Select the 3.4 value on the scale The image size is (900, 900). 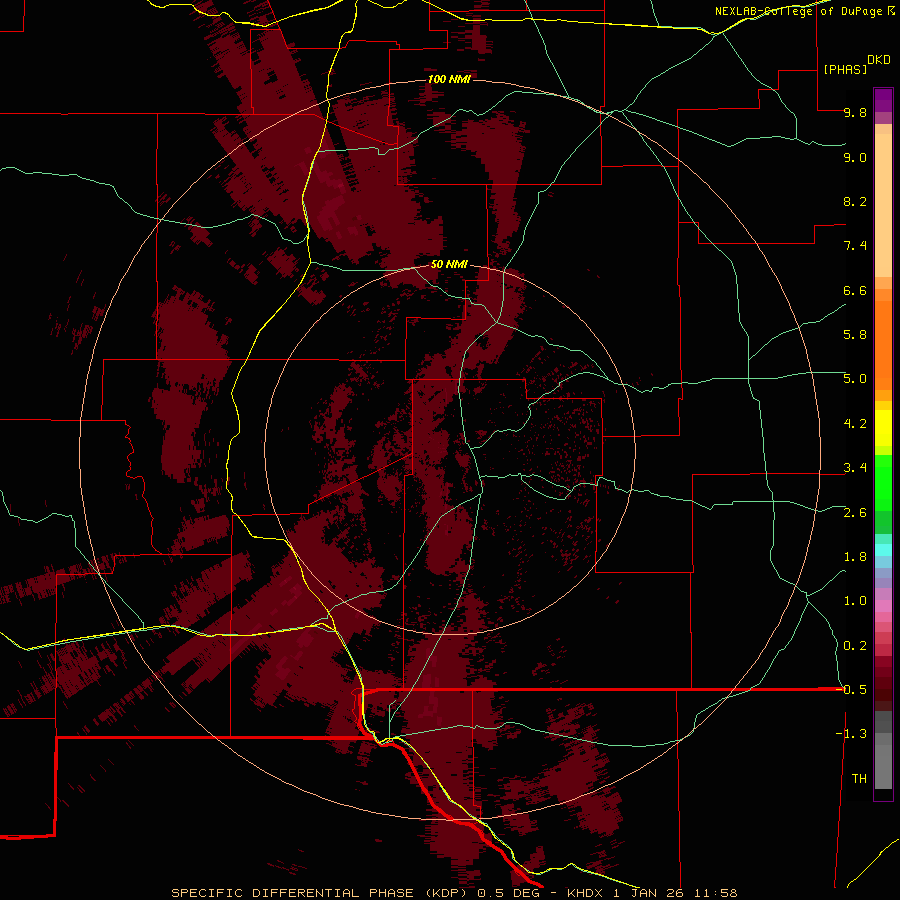(855, 468)
